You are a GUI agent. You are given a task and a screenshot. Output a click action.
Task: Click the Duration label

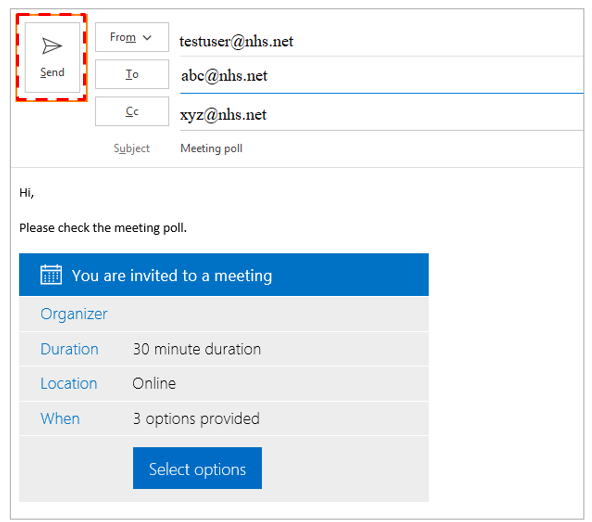[69, 349]
